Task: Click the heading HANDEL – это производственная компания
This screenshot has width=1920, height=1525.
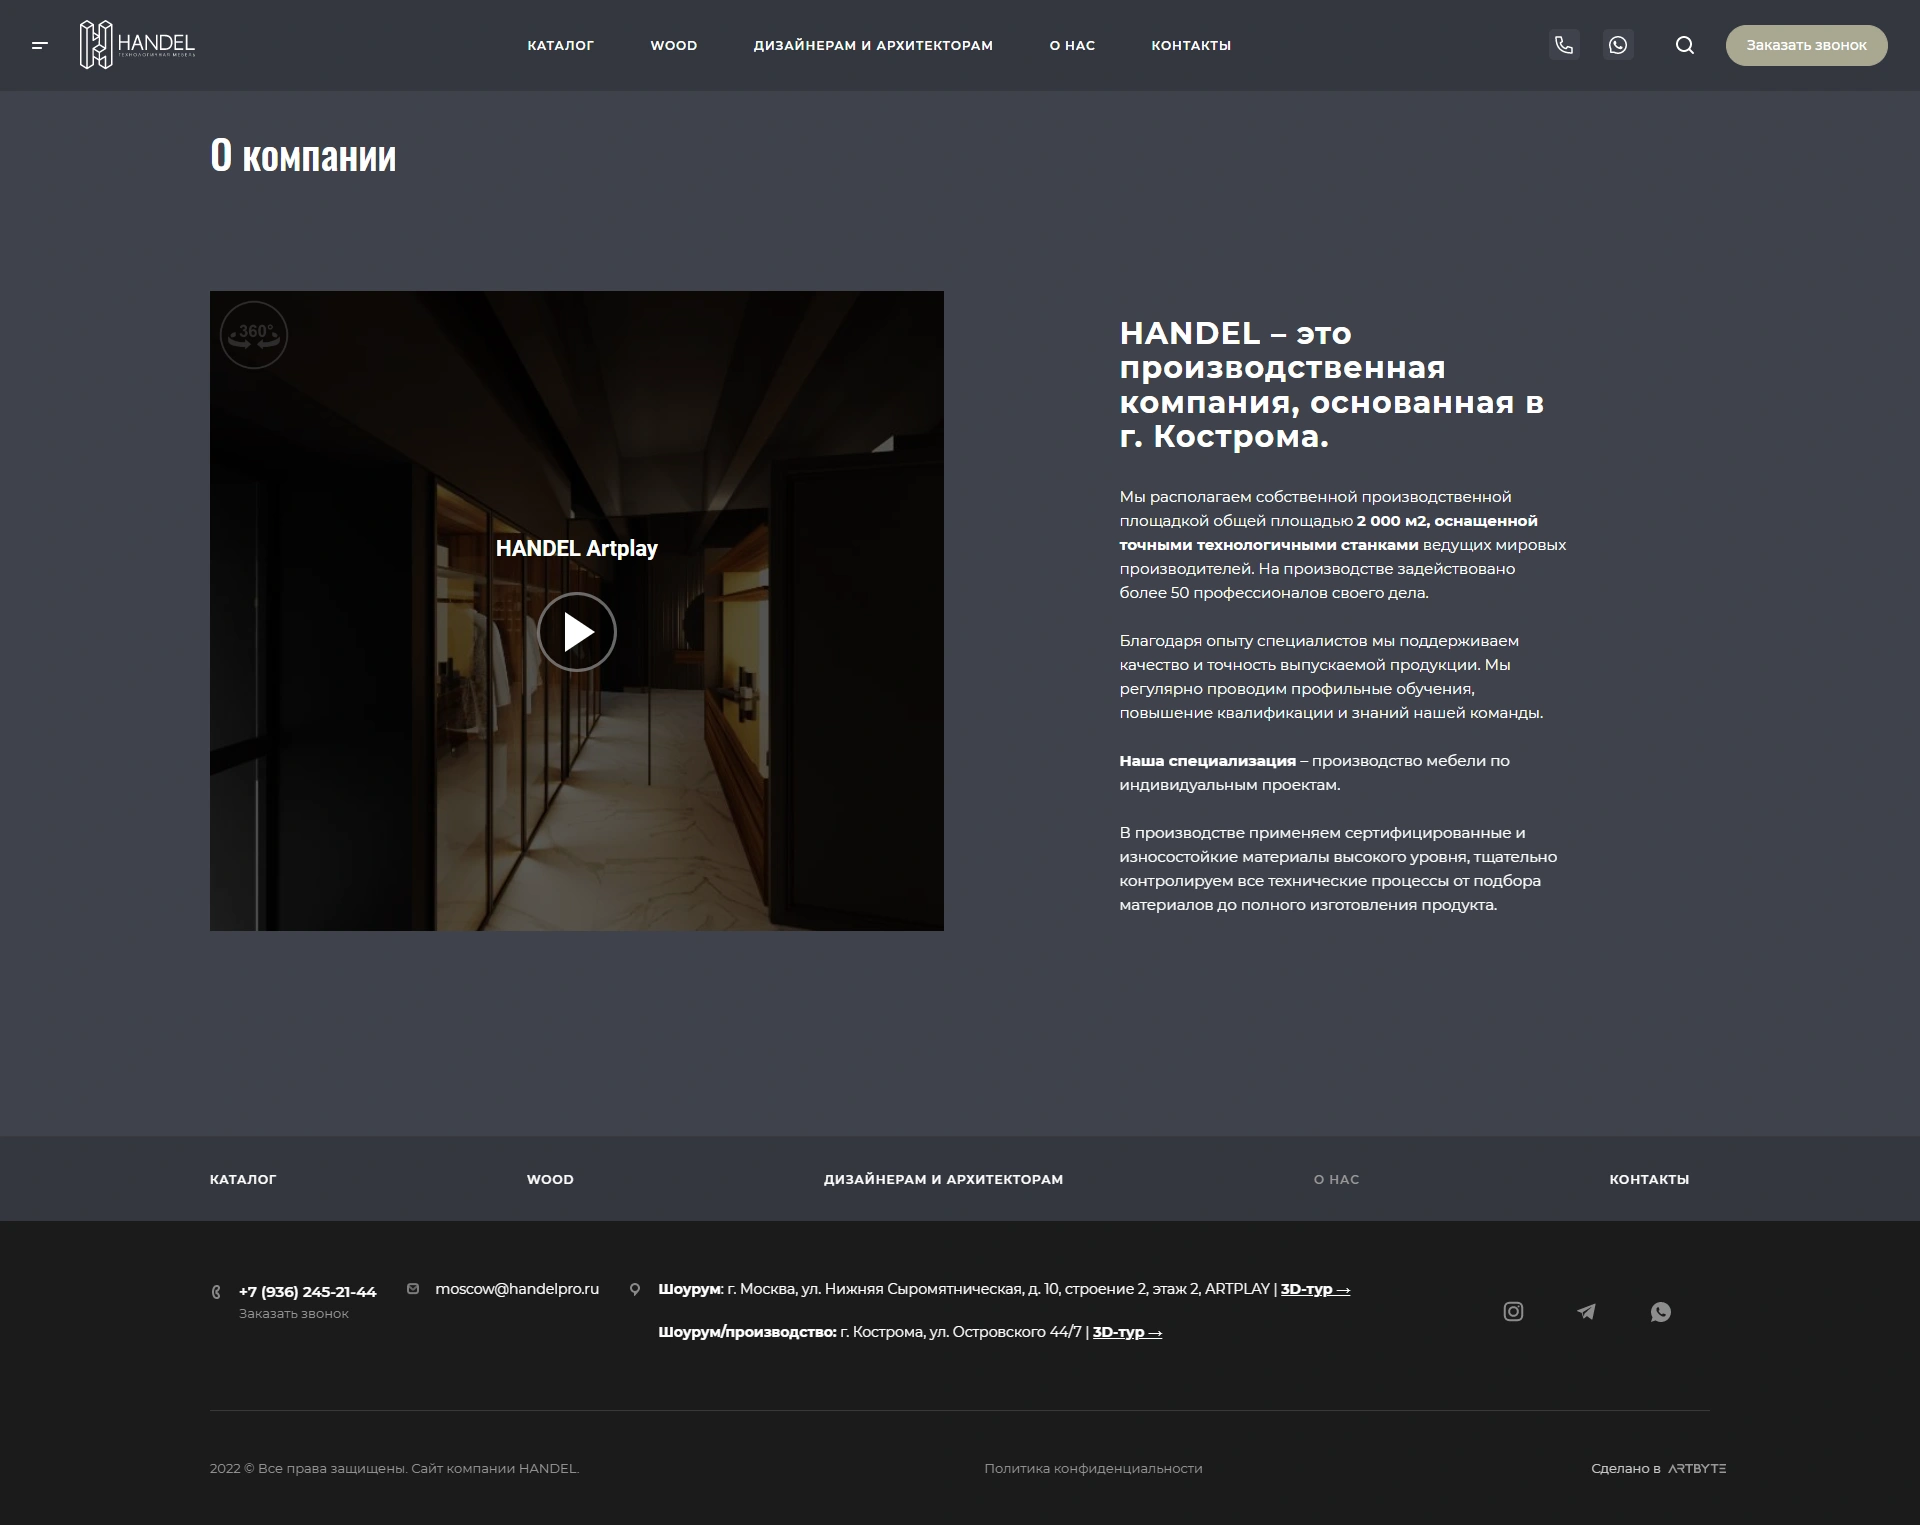Action: [x=1332, y=384]
